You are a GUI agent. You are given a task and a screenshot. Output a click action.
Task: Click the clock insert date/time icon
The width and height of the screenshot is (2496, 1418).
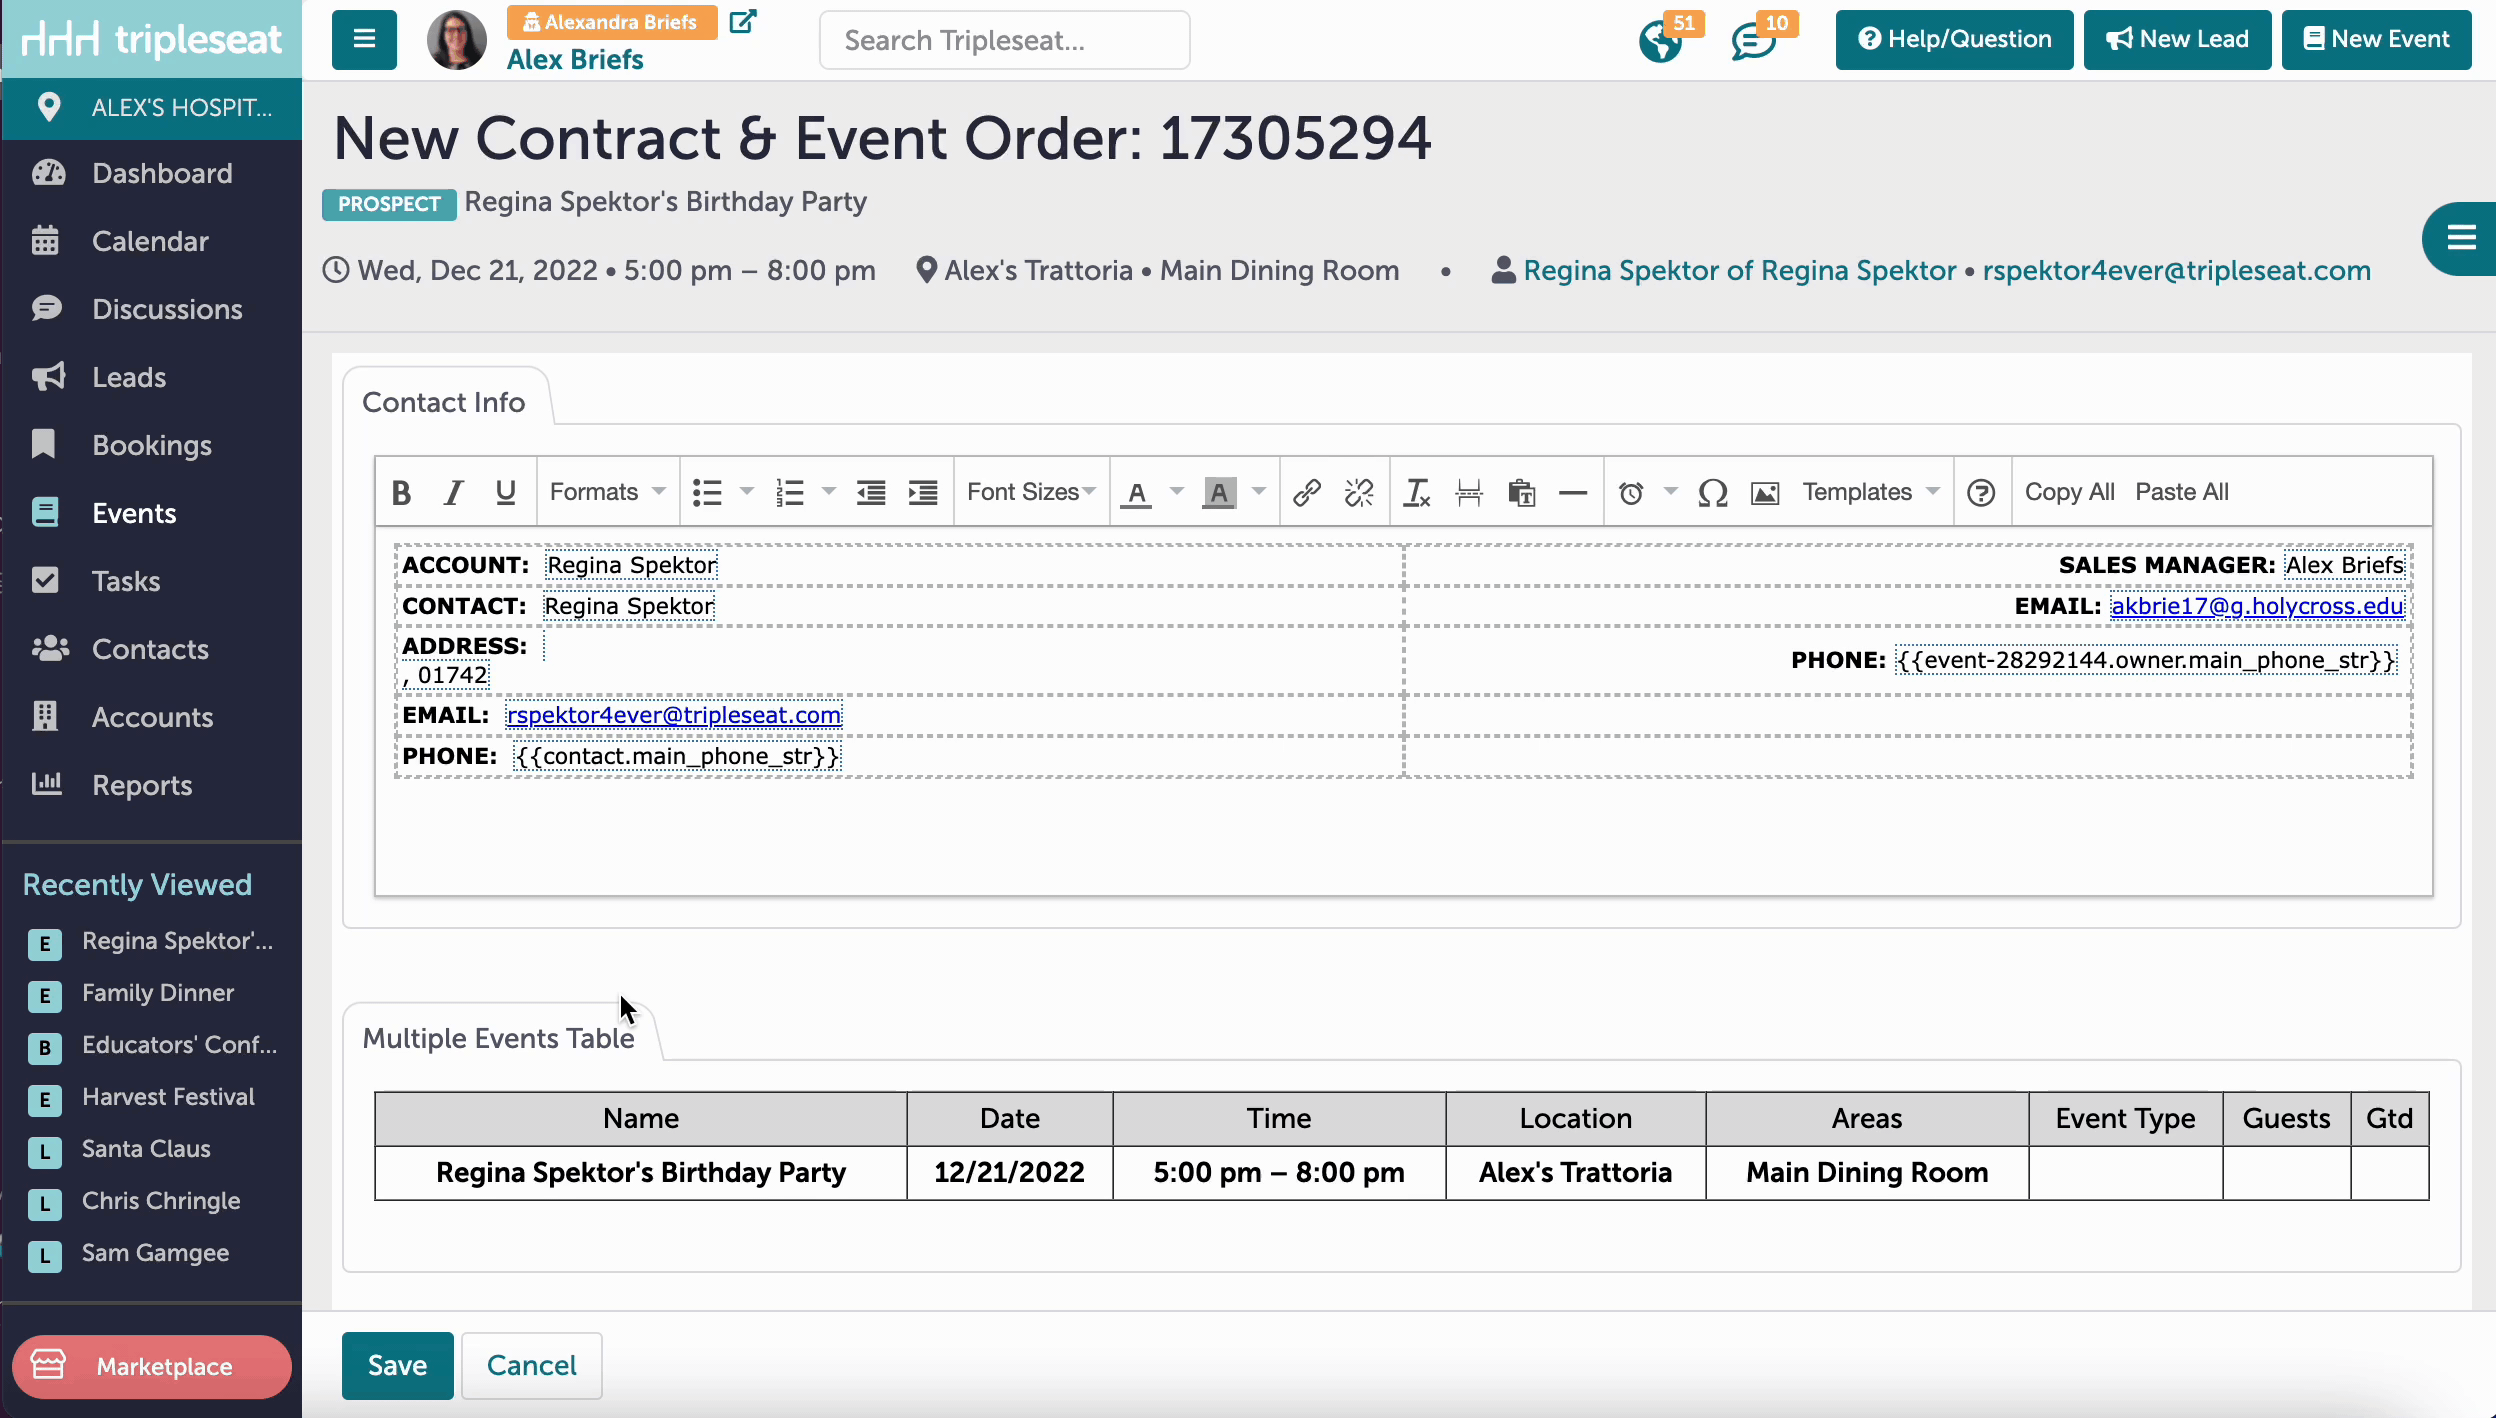(x=1631, y=492)
